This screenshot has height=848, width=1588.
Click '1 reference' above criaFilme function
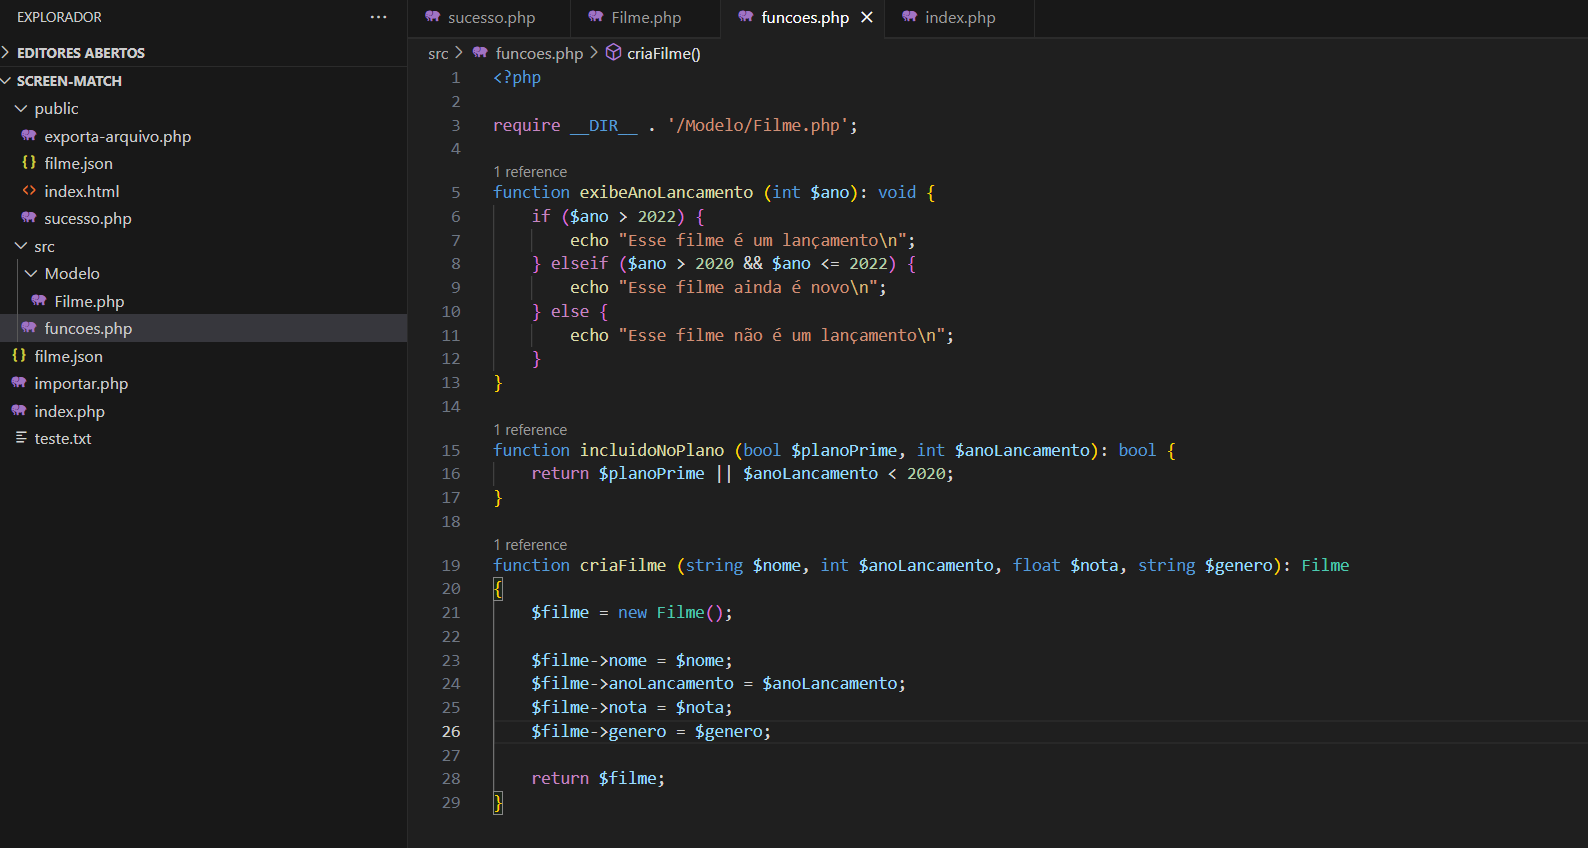coord(530,545)
